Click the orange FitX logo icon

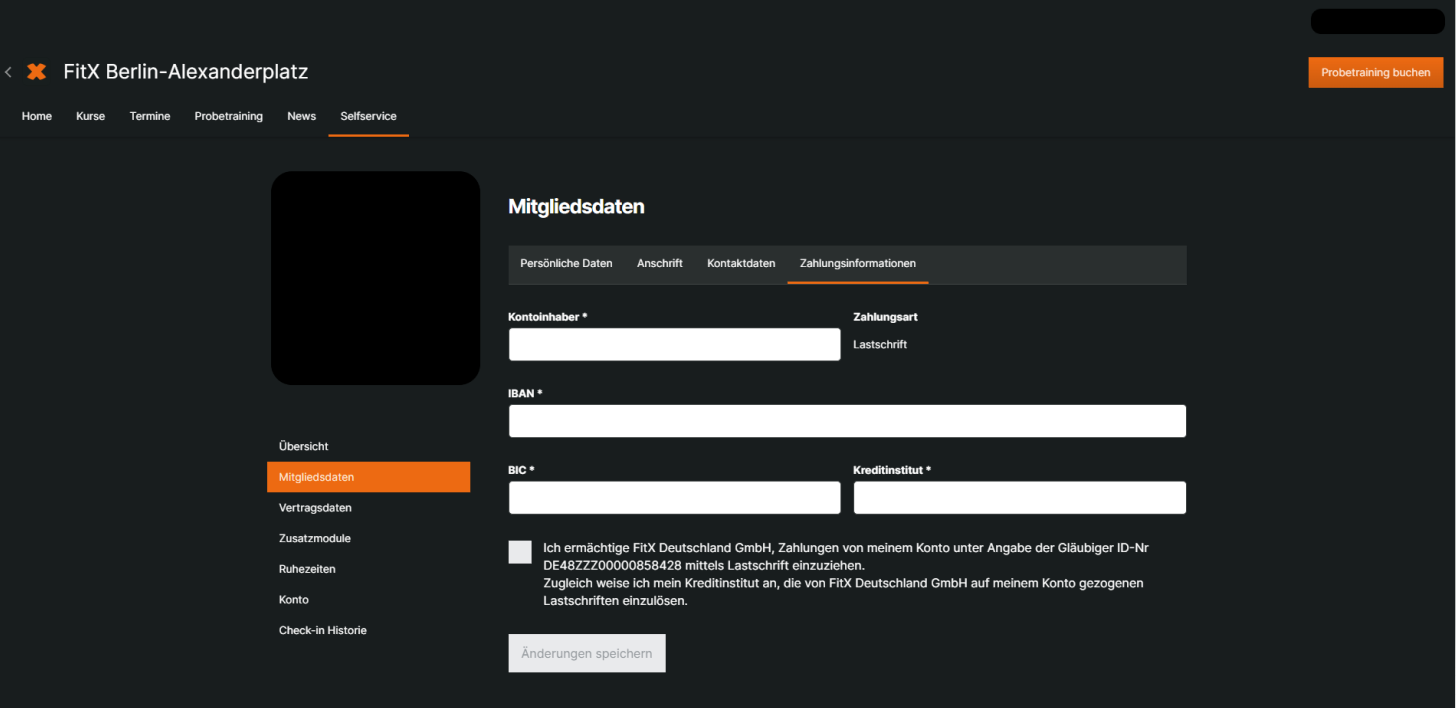coord(36,72)
